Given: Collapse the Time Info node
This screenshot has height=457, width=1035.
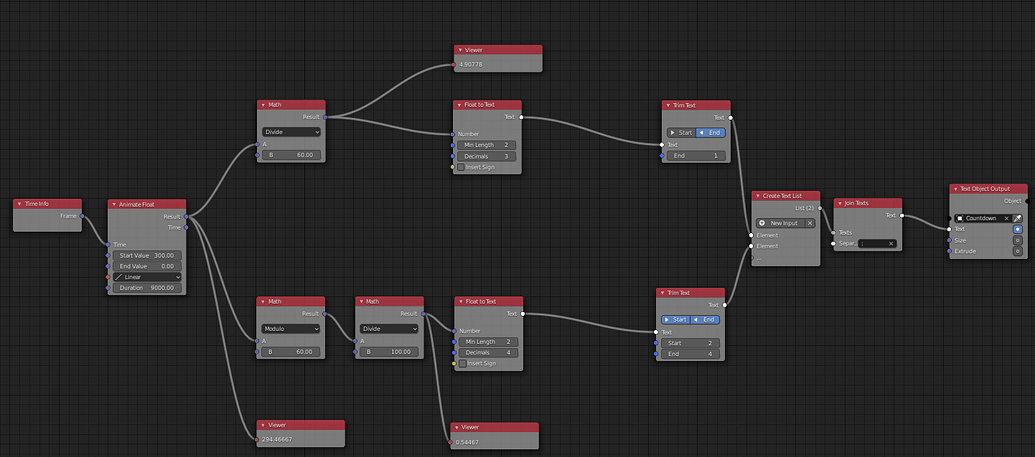Looking at the screenshot, I should 19,204.
